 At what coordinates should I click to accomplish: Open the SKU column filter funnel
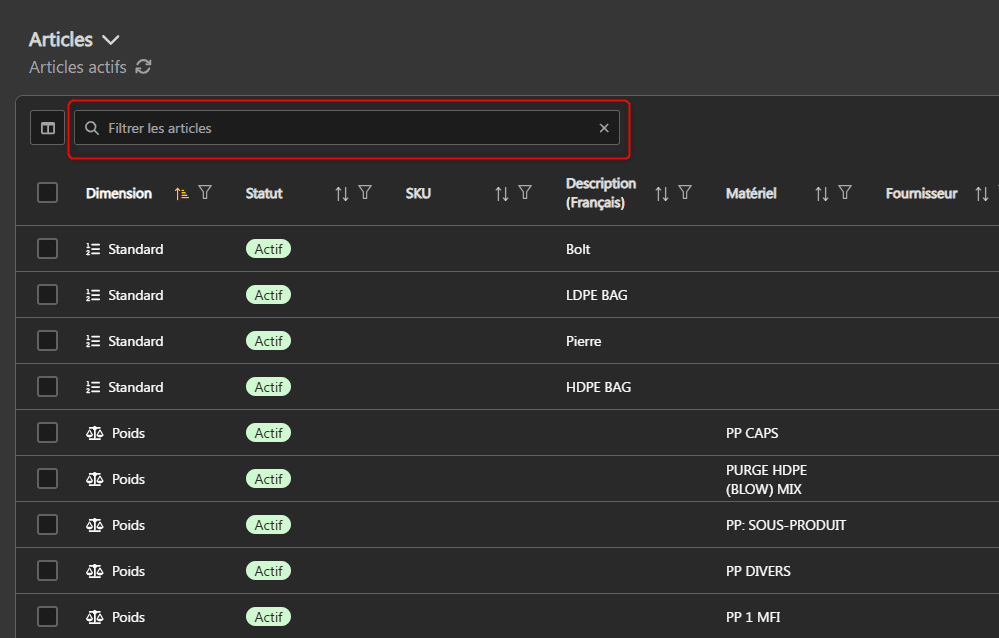[x=525, y=193]
